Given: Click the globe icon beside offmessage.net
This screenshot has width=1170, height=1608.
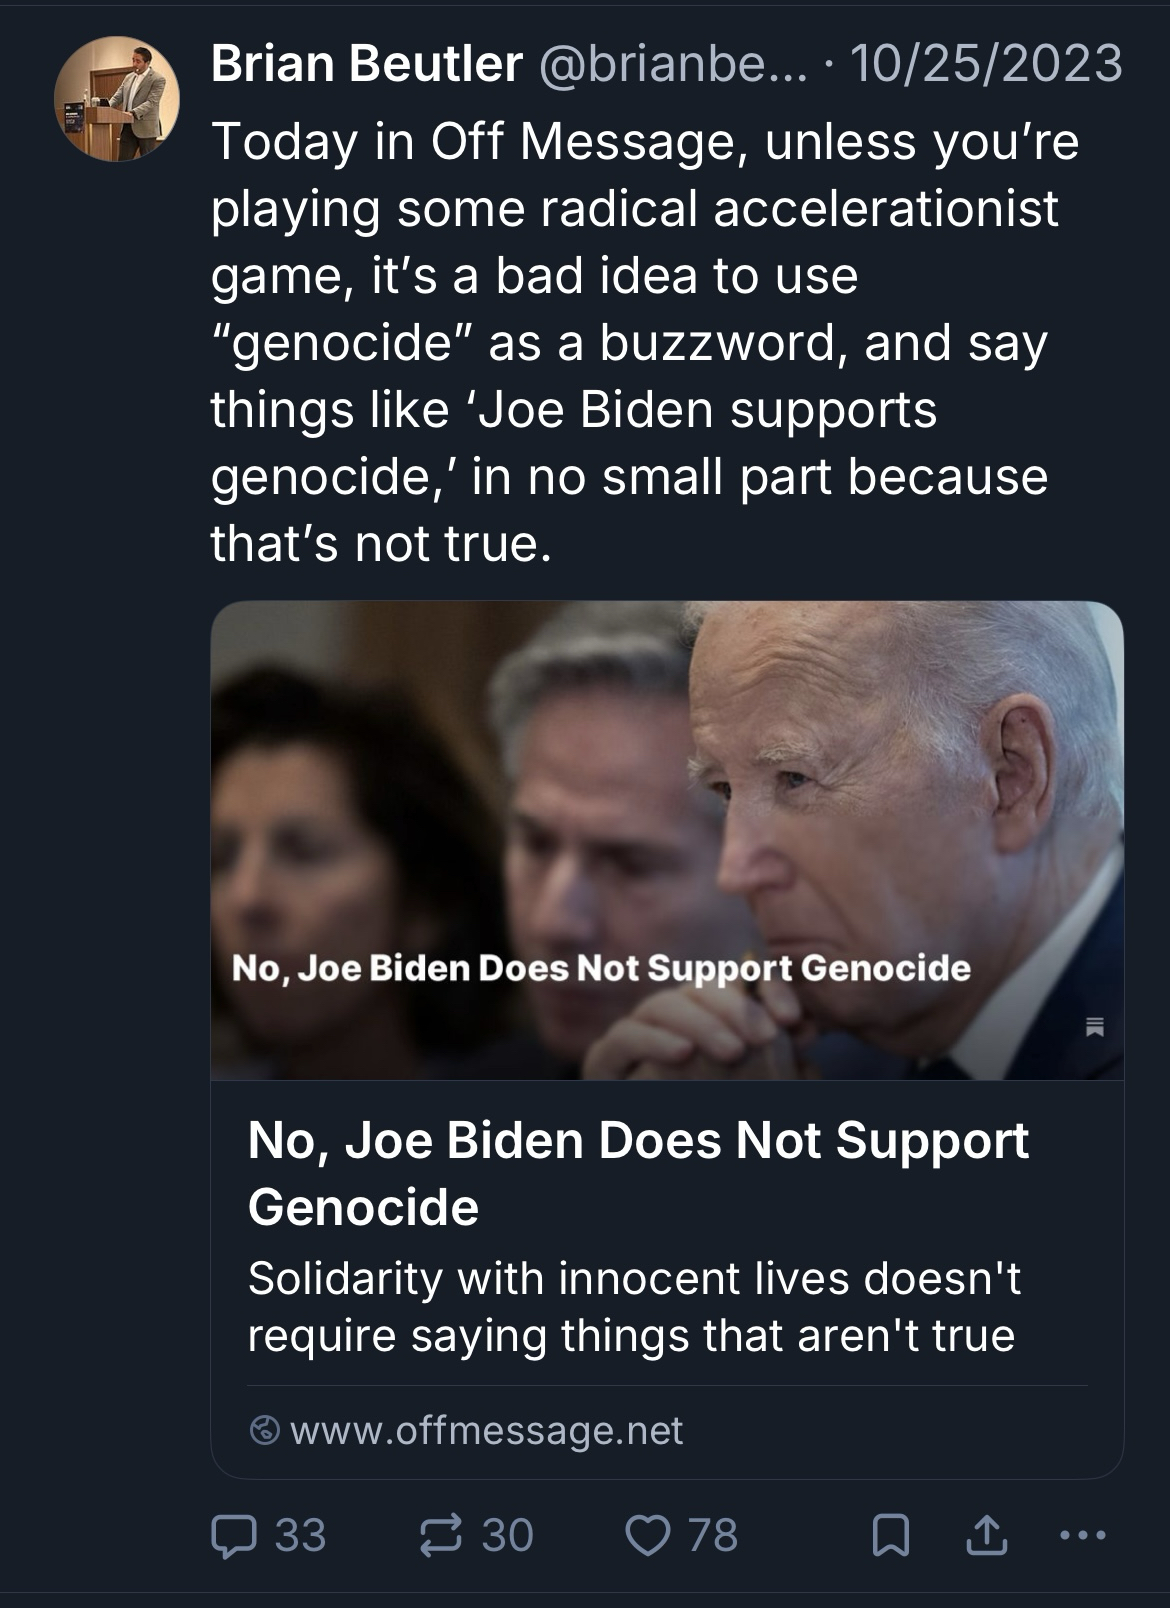Looking at the screenshot, I should pos(264,1431).
